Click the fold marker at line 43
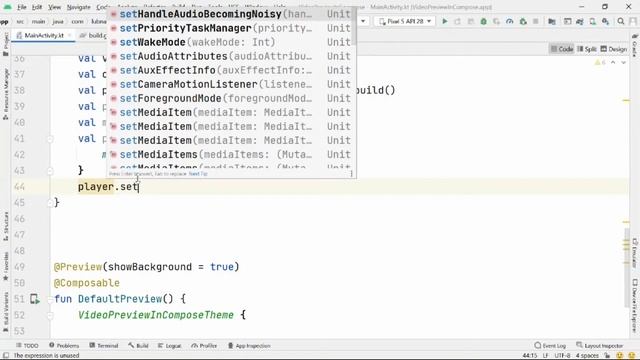Viewport: 640px width, 360px height. point(50,171)
